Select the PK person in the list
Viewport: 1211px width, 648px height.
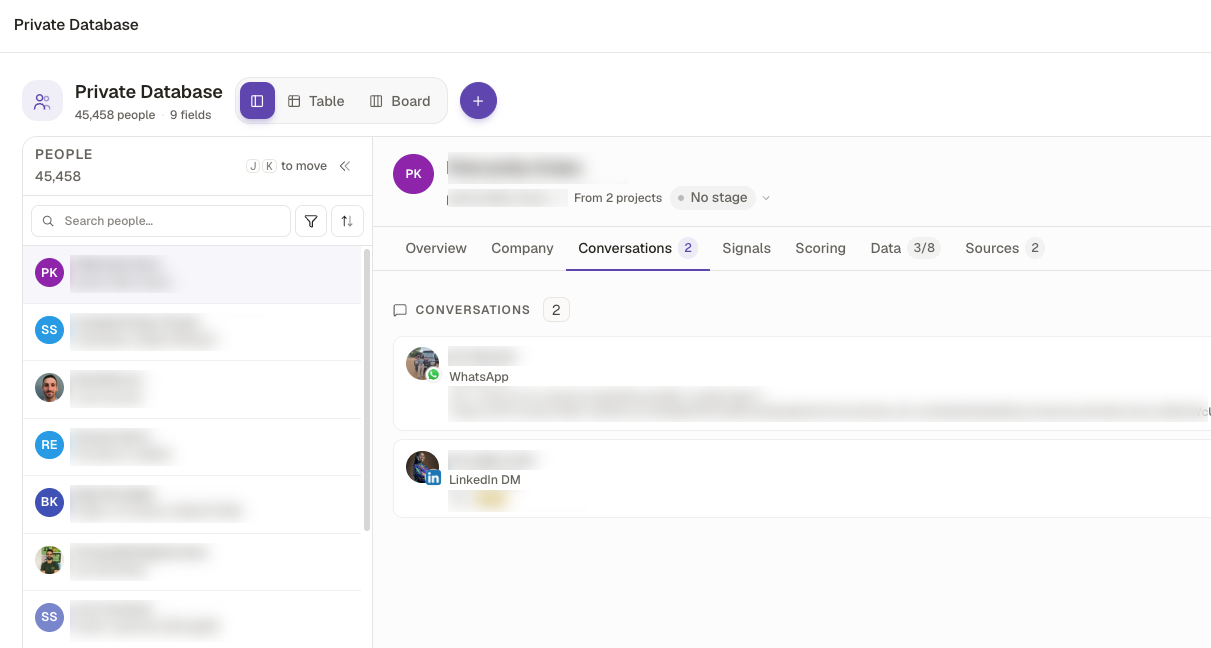tap(192, 273)
